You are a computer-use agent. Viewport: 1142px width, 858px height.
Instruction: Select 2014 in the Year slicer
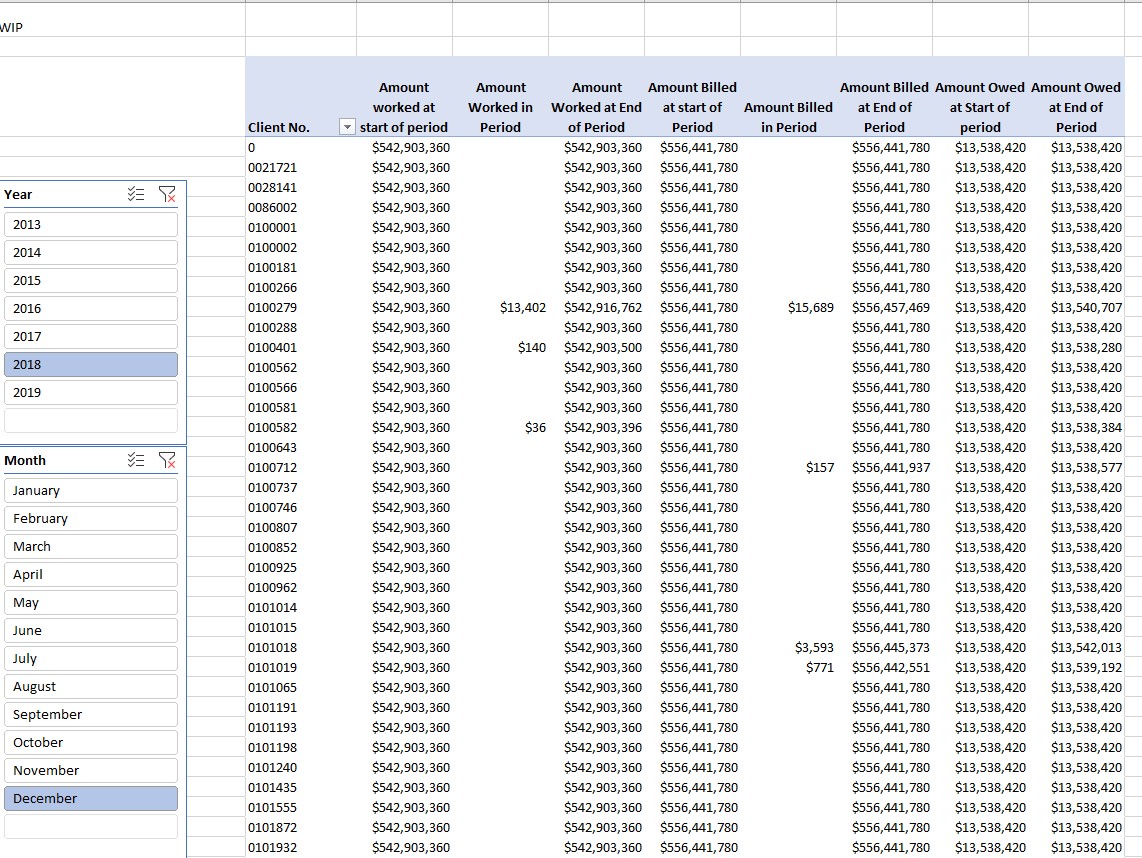tap(91, 253)
